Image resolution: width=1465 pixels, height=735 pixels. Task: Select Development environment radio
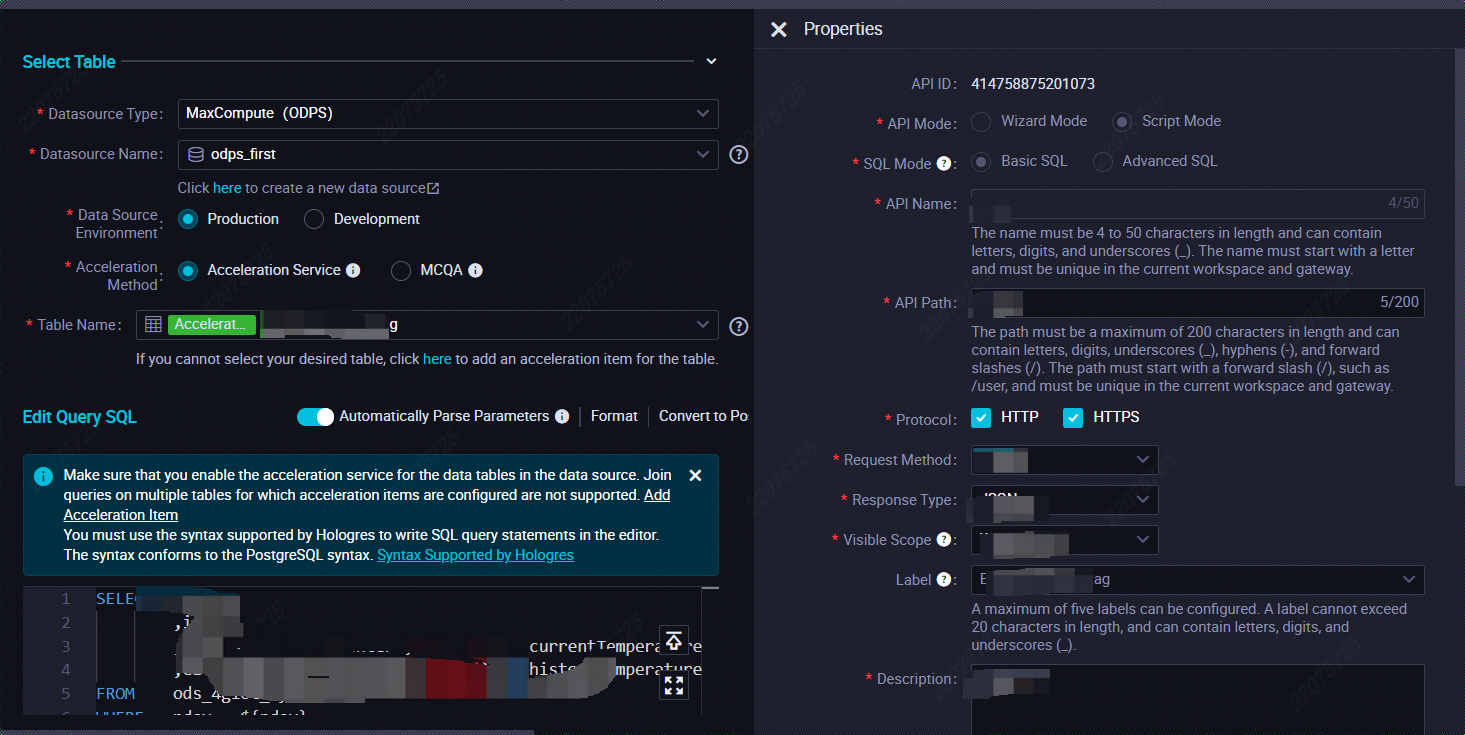(x=314, y=219)
